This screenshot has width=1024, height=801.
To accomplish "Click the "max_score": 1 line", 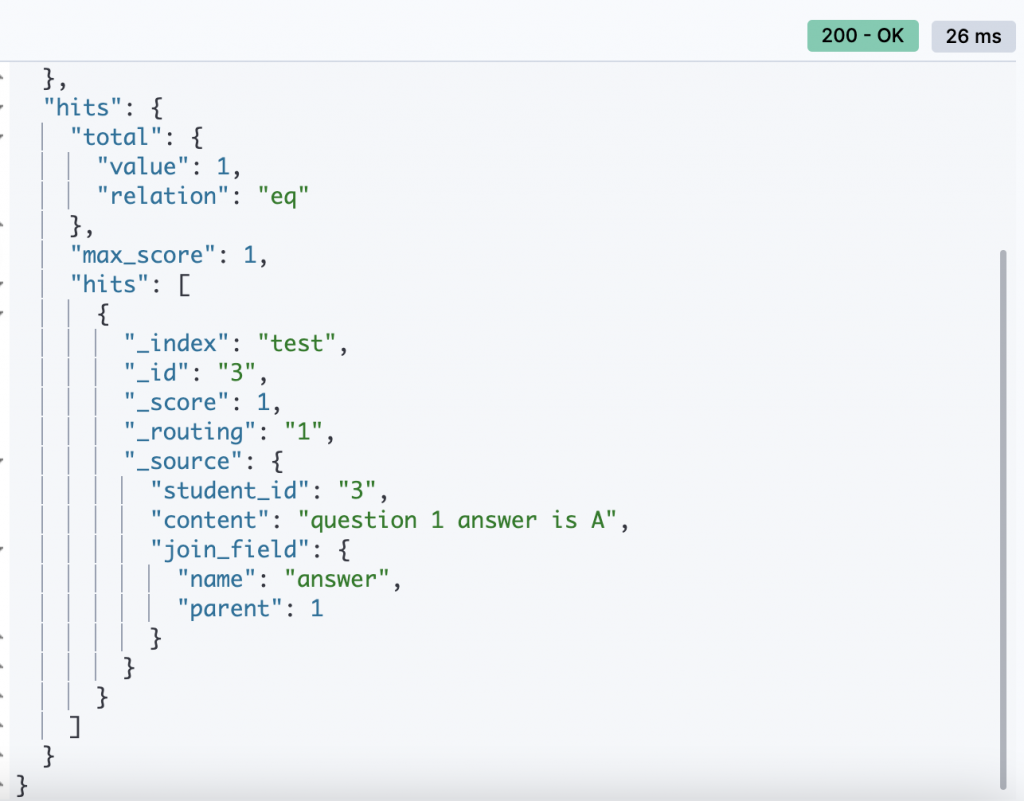I will pos(168,255).
